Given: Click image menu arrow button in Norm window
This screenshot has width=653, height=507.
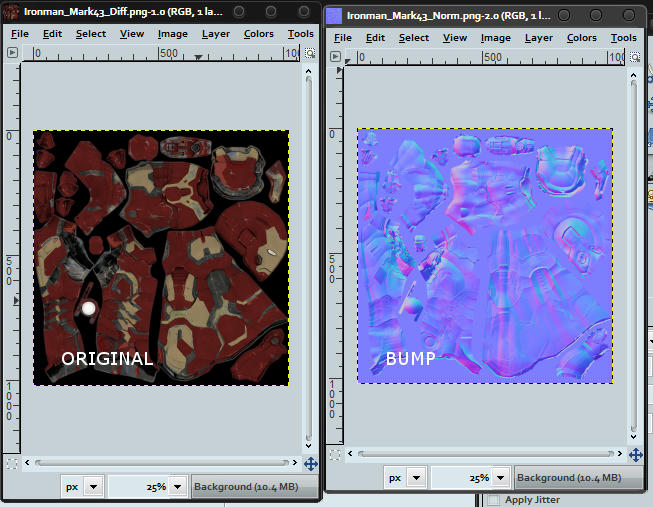Looking at the screenshot, I should tap(335, 56).
